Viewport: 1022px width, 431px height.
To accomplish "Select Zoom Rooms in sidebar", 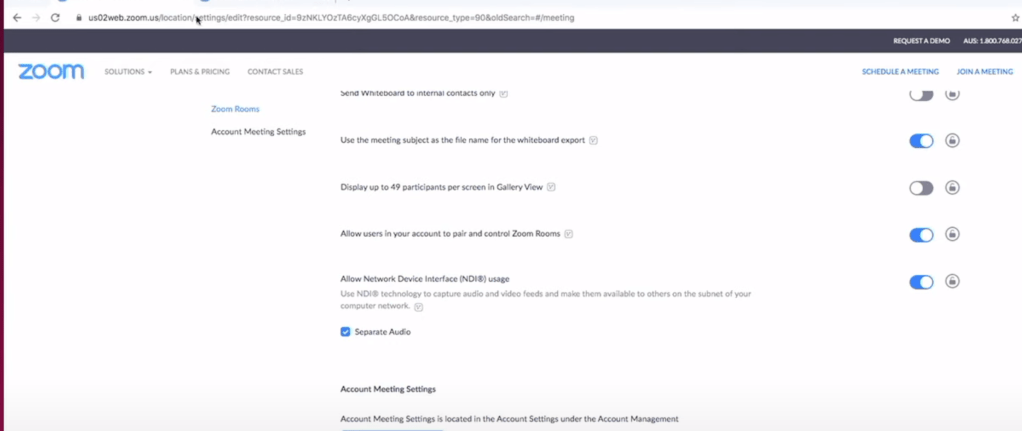I will point(235,109).
